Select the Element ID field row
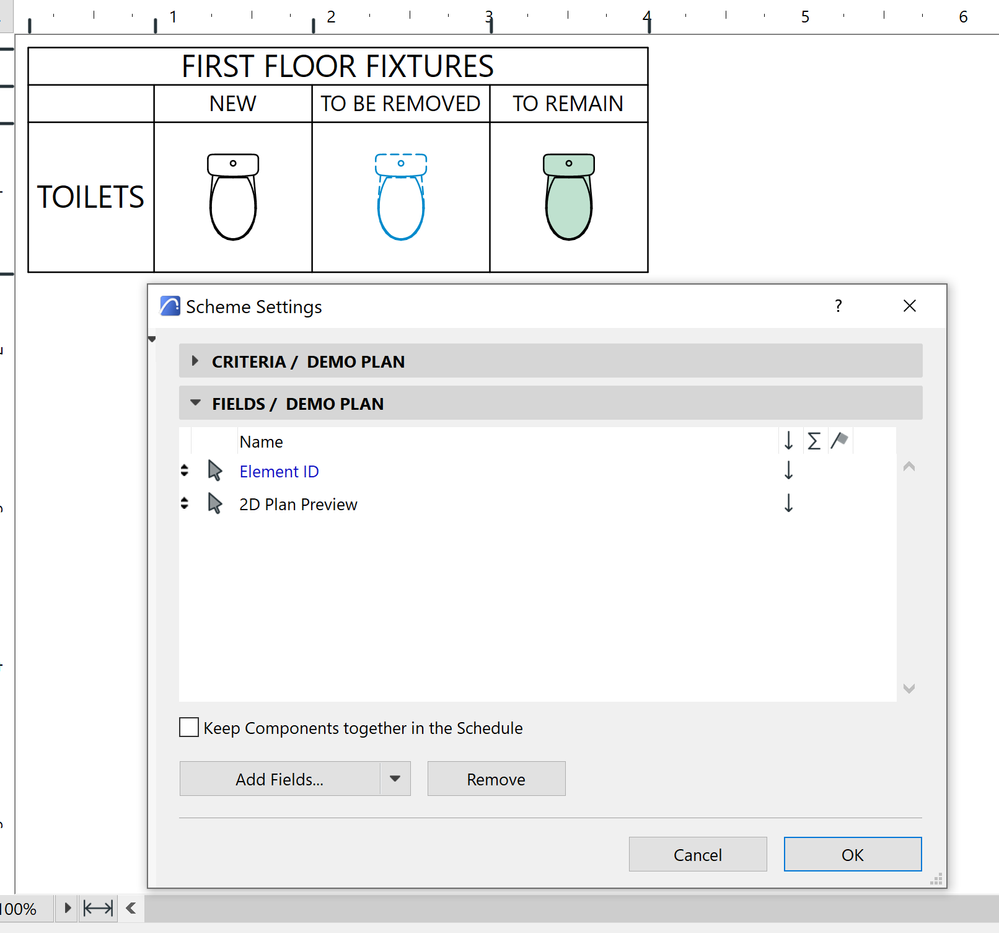Viewport: 999px width, 933px height. click(537, 472)
